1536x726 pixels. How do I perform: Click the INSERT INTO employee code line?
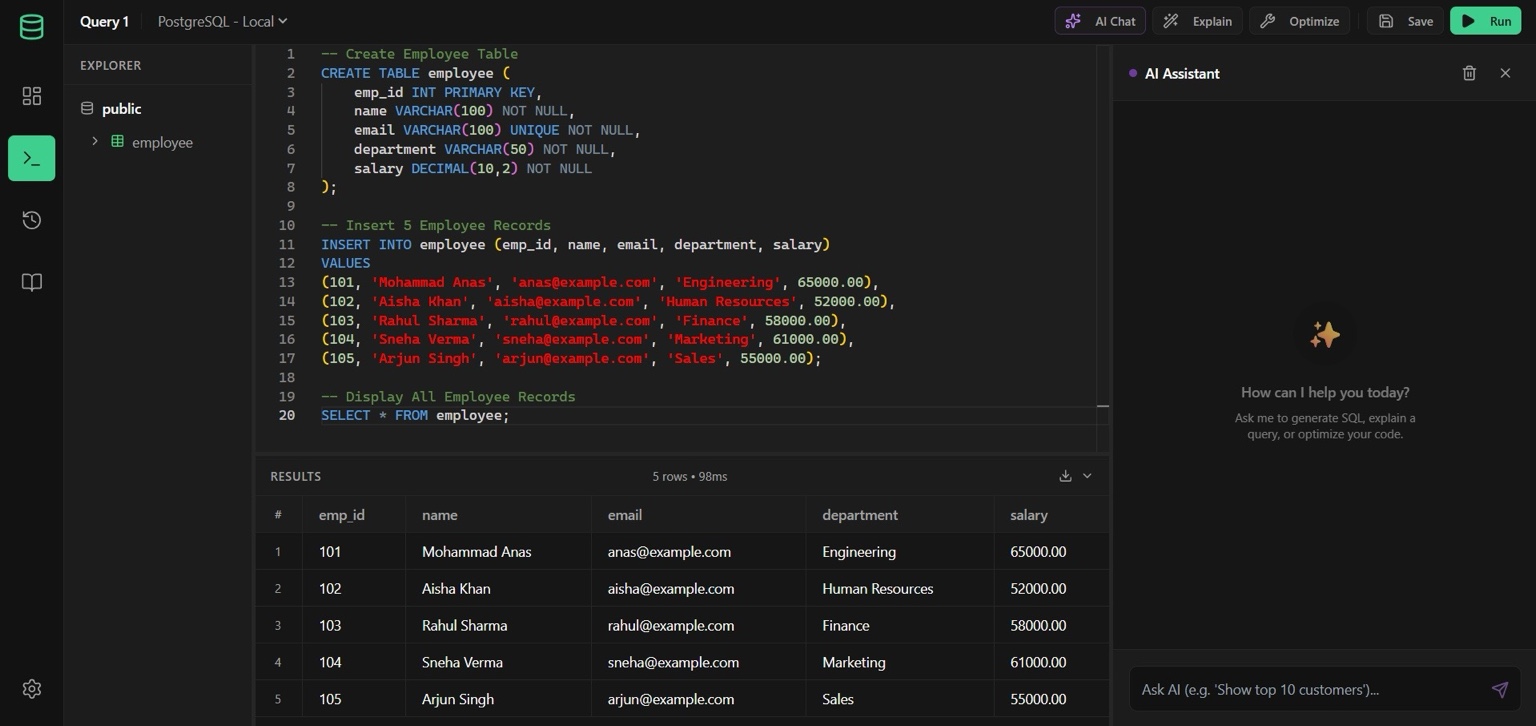click(x=575, y=244)
